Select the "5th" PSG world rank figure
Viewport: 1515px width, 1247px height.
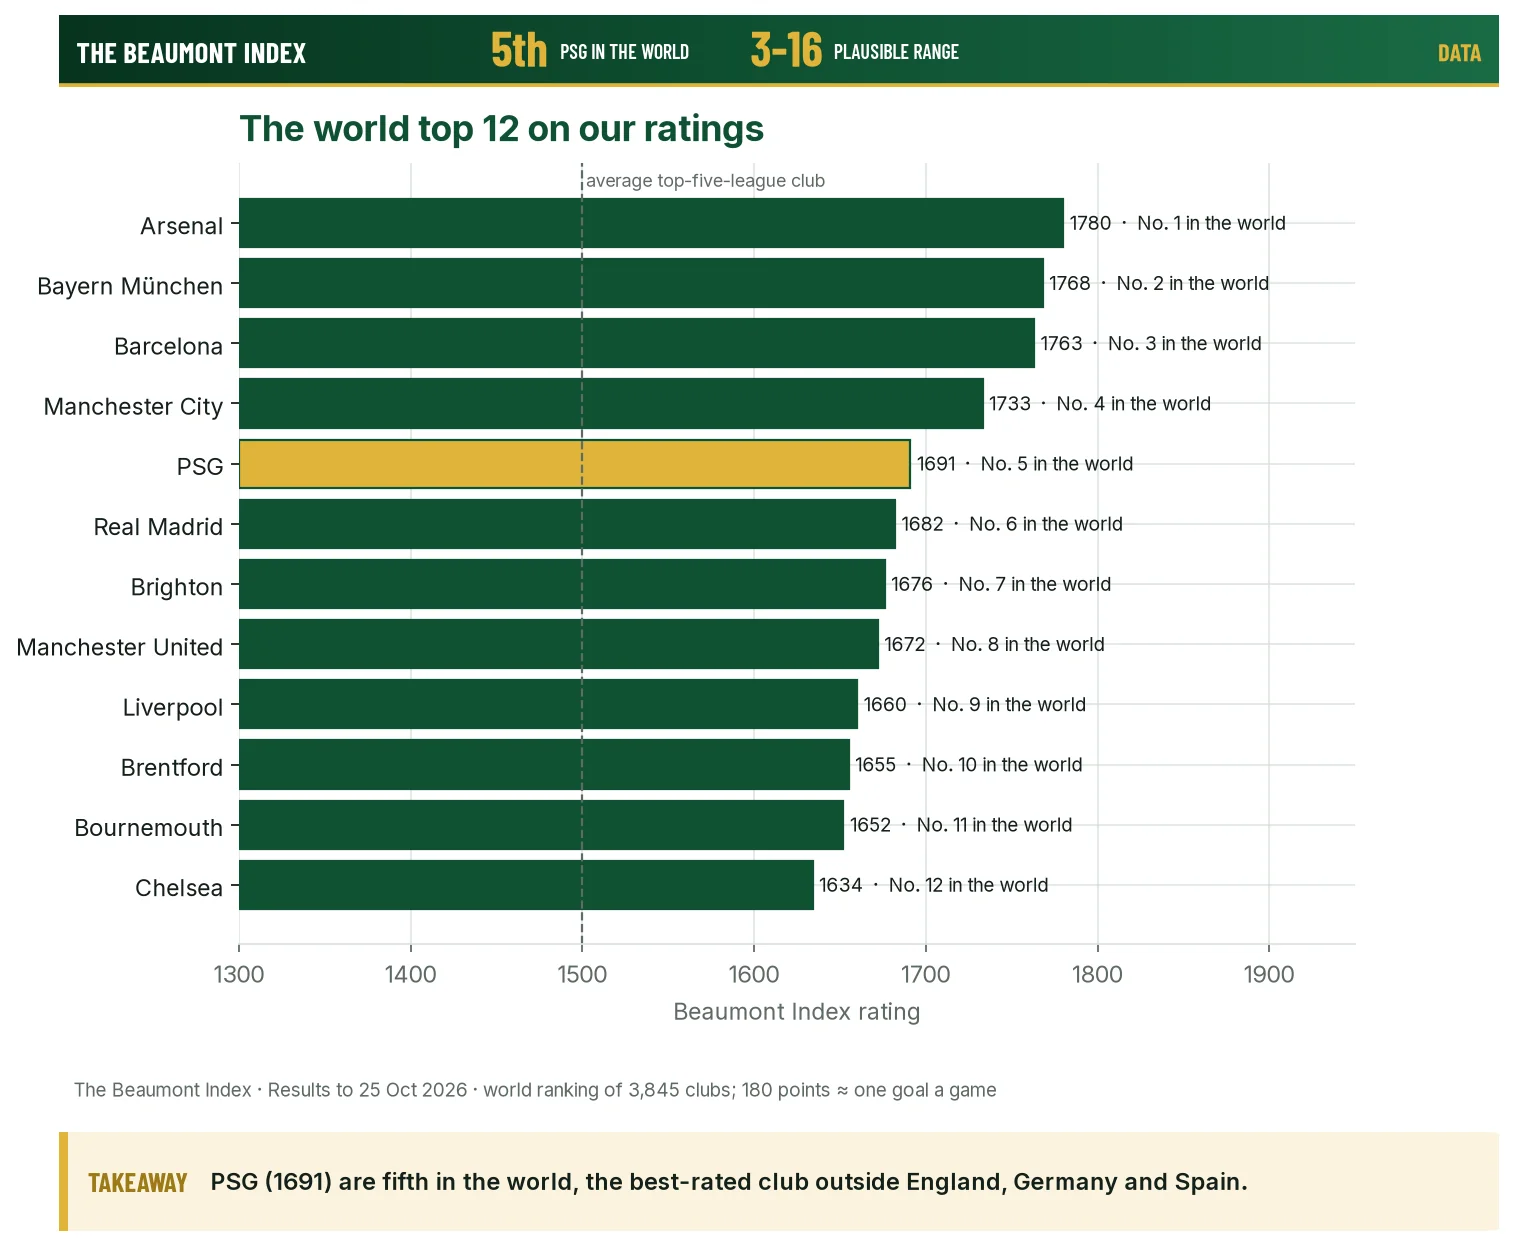click(519, 50)
